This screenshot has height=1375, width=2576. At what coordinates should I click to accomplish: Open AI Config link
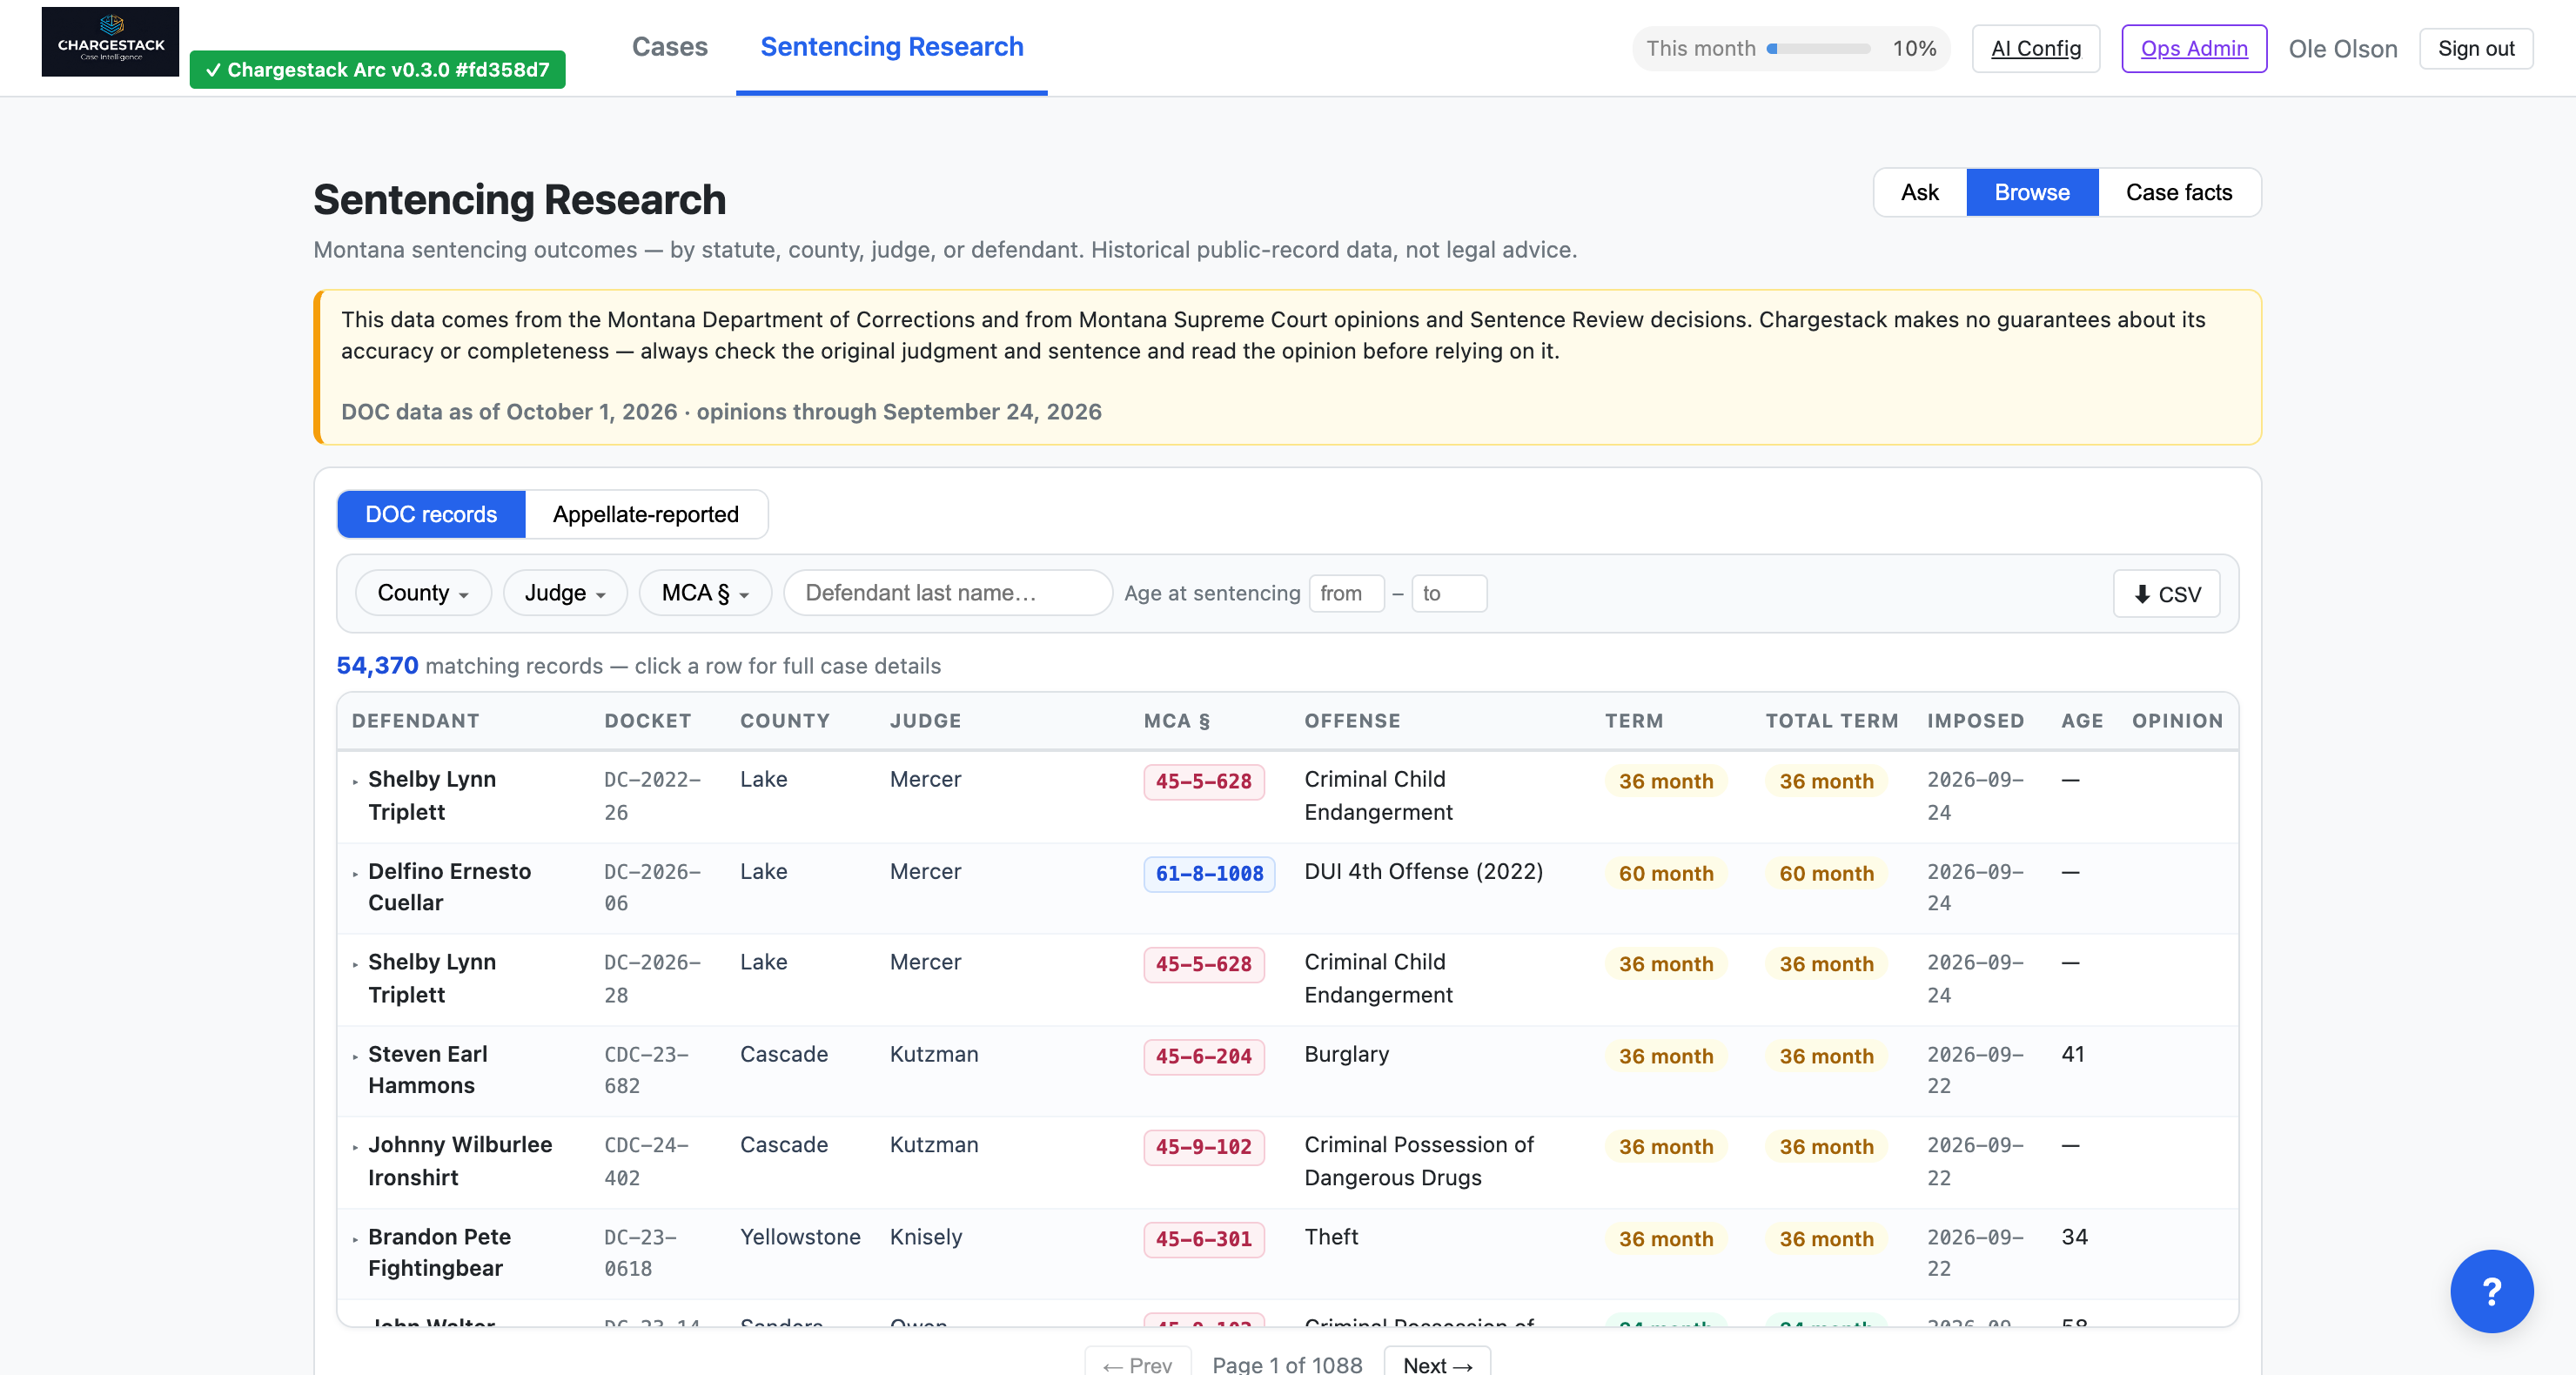coord(2035,48)
